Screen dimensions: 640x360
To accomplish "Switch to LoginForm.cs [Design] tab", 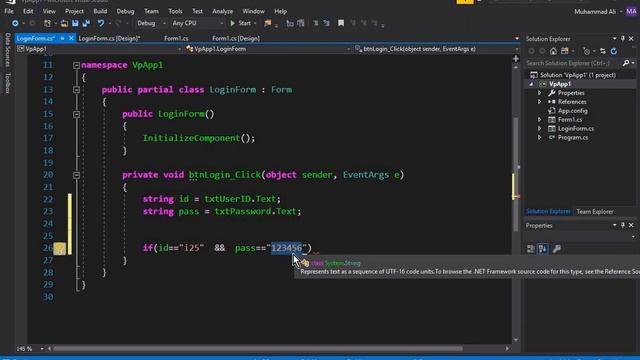I will (x=109, y=38).
